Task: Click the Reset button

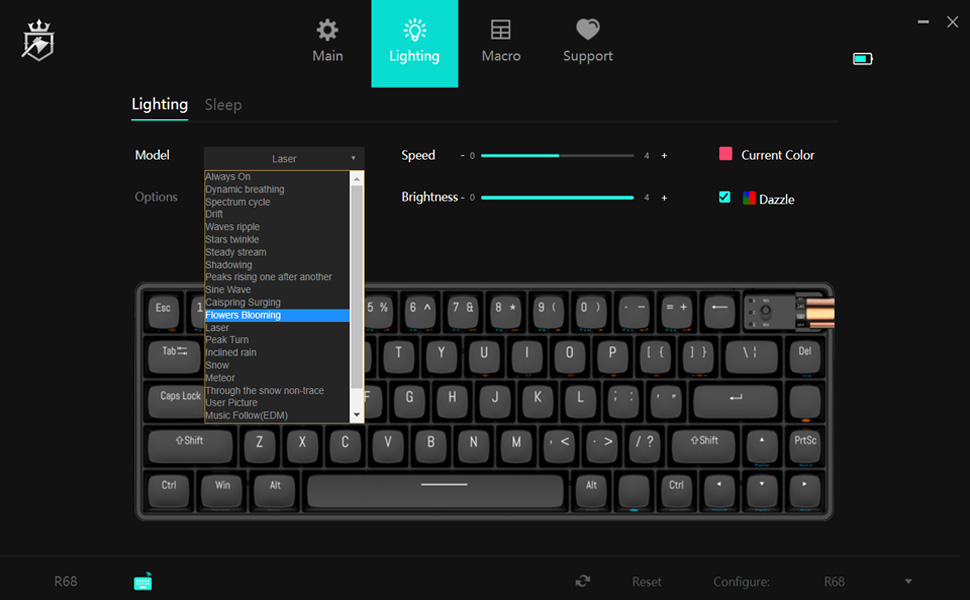Action: [x=647, y=581]
